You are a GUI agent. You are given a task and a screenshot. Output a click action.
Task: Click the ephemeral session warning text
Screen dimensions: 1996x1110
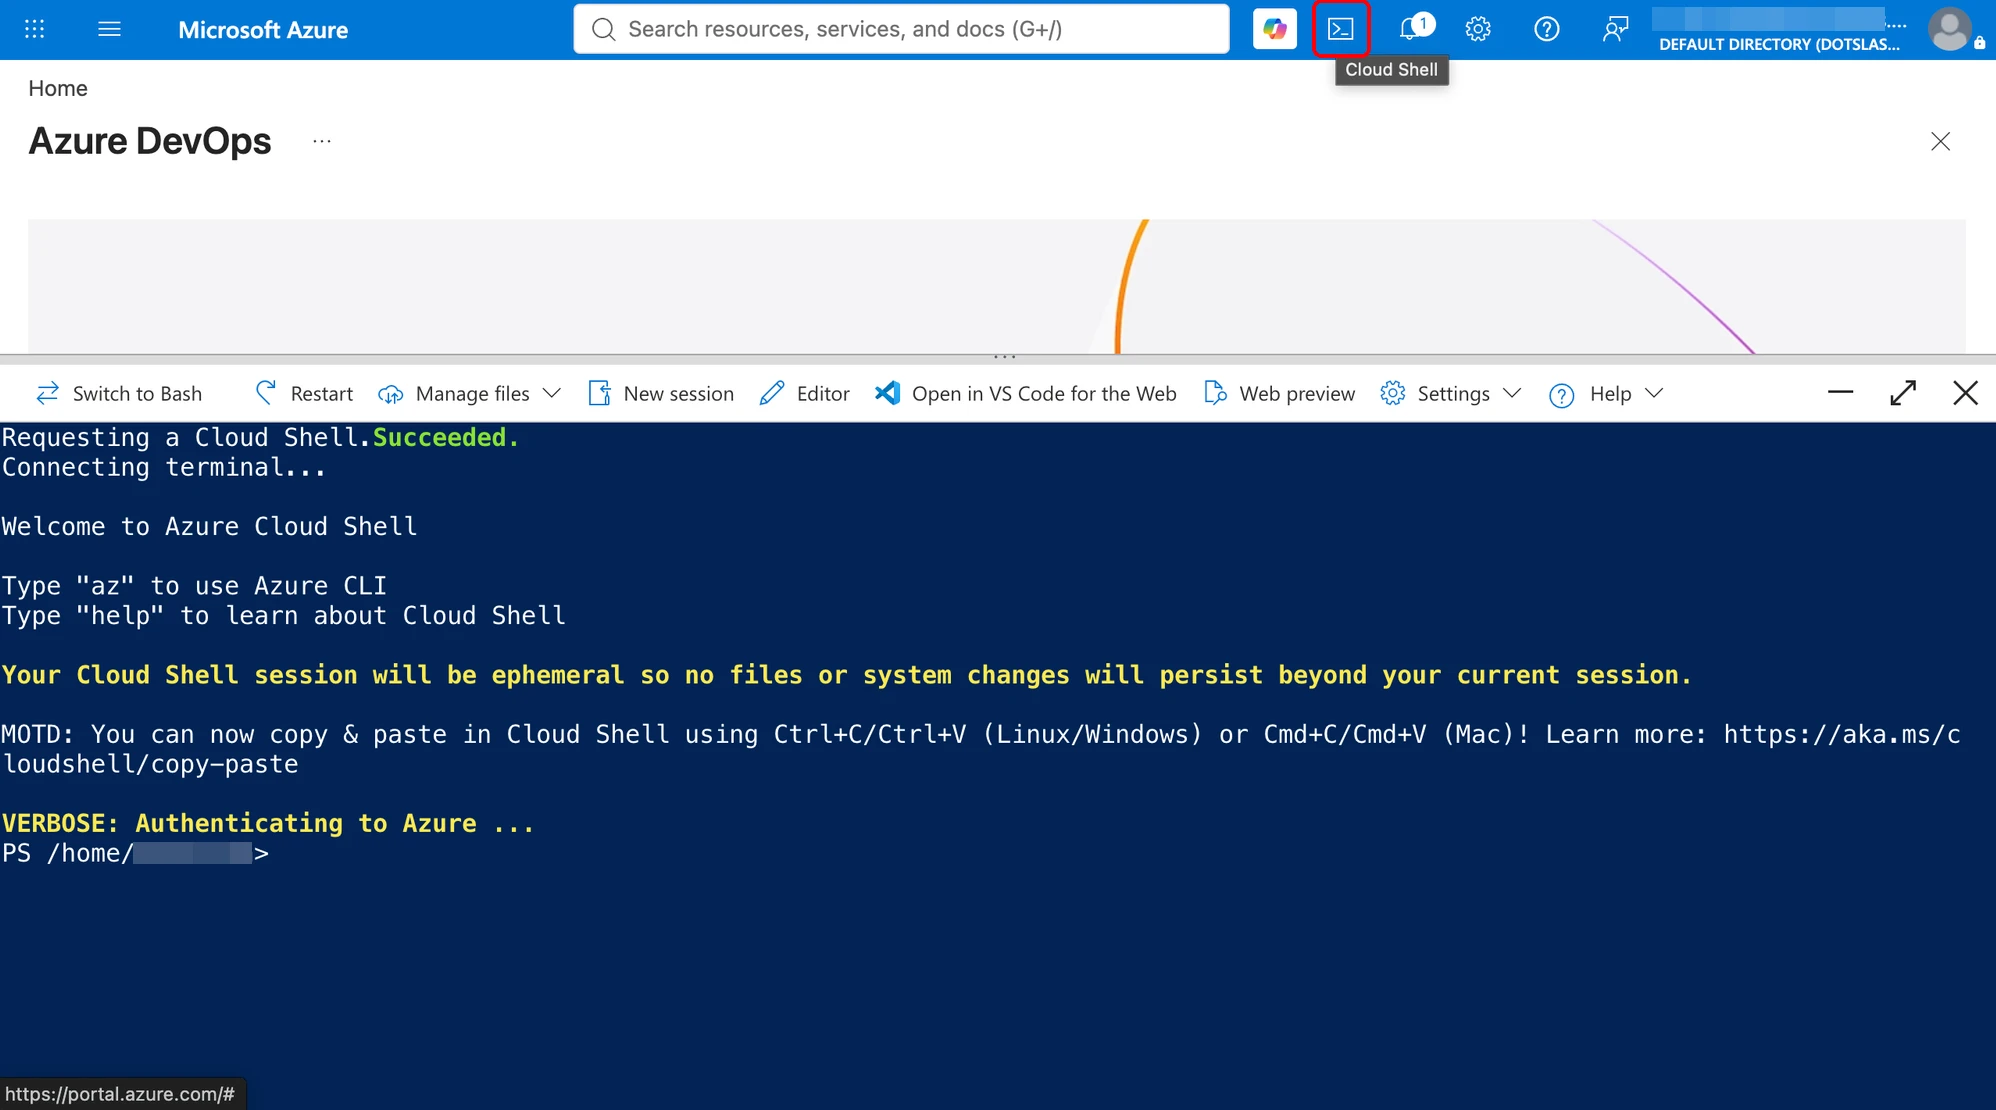click(x=846, y=675)
